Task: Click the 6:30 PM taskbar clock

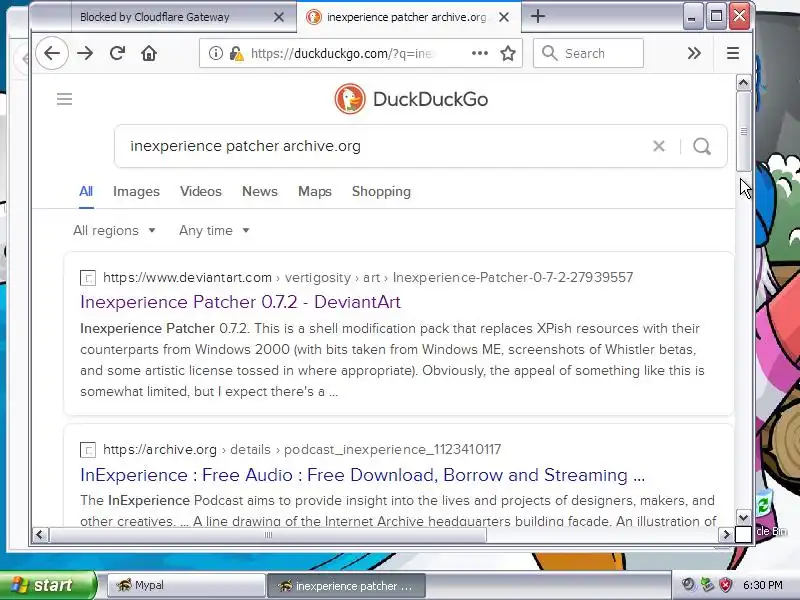Action: point(763,585)
